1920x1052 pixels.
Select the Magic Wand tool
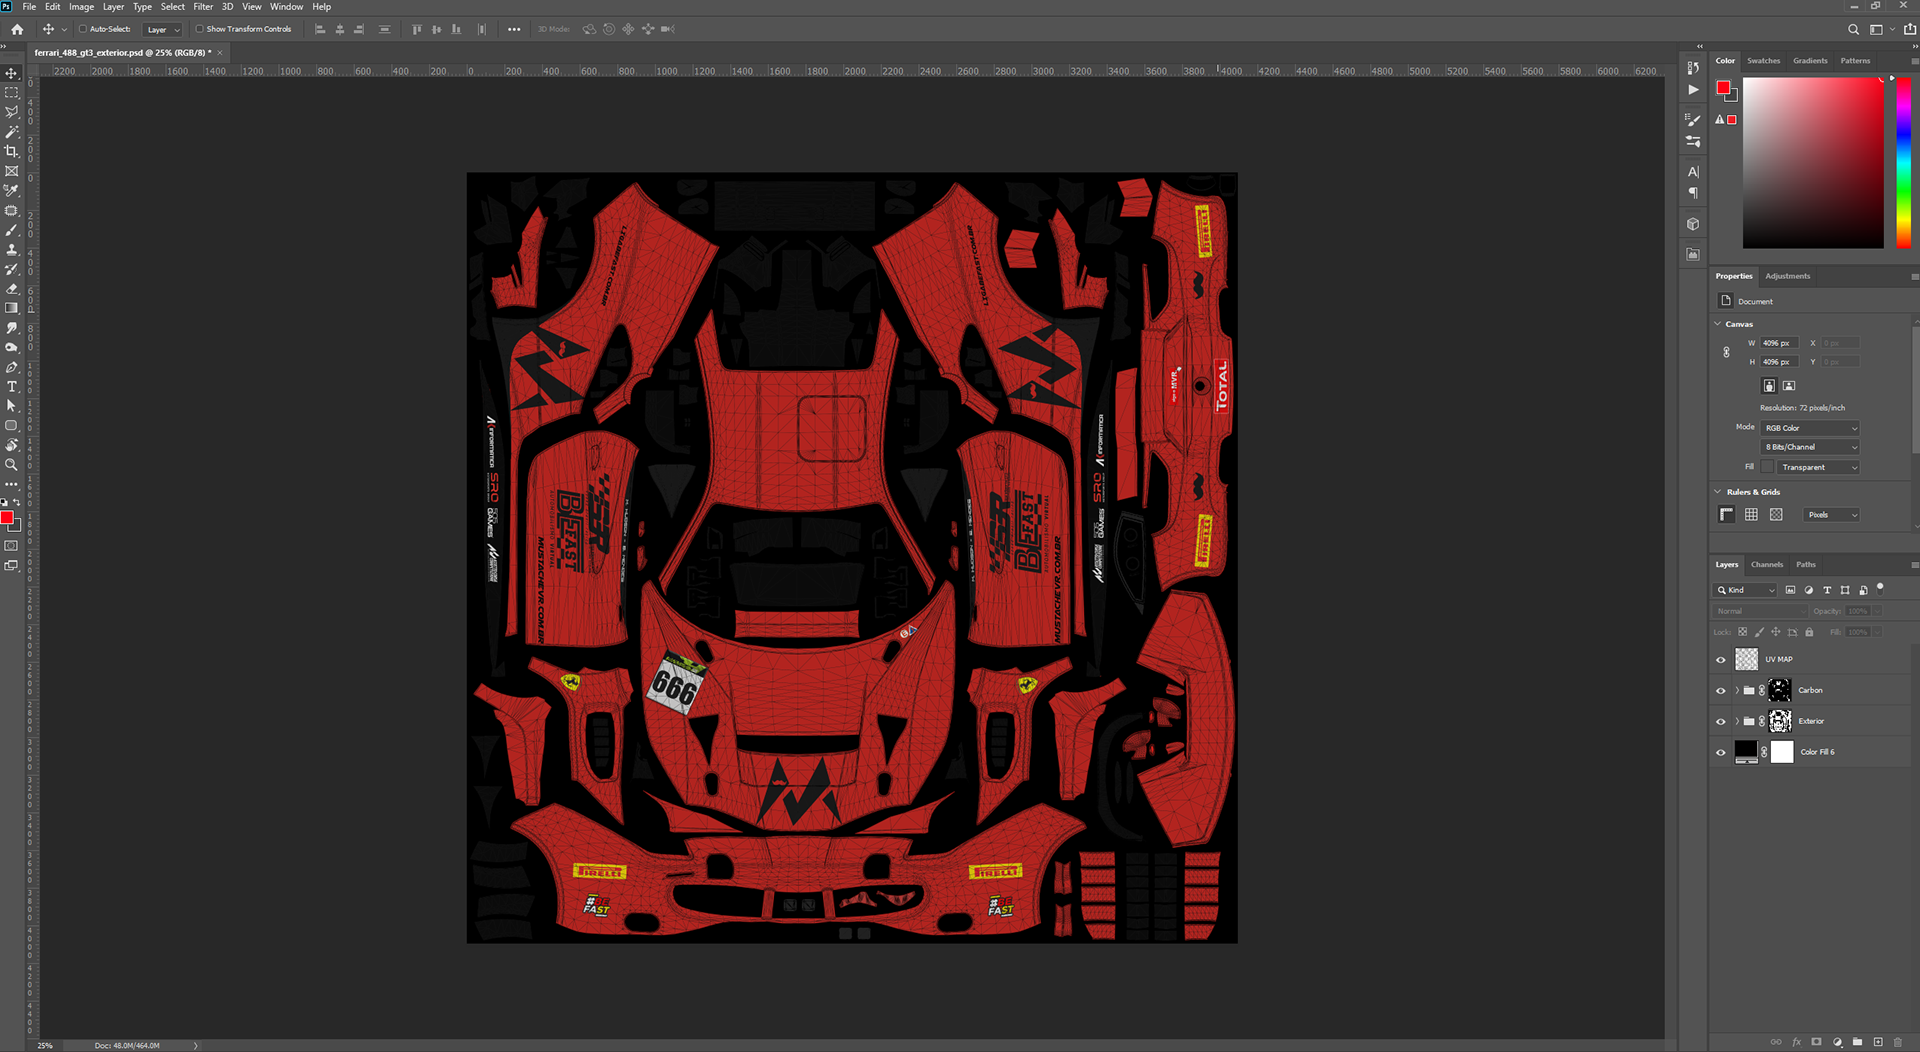(11, 132)
